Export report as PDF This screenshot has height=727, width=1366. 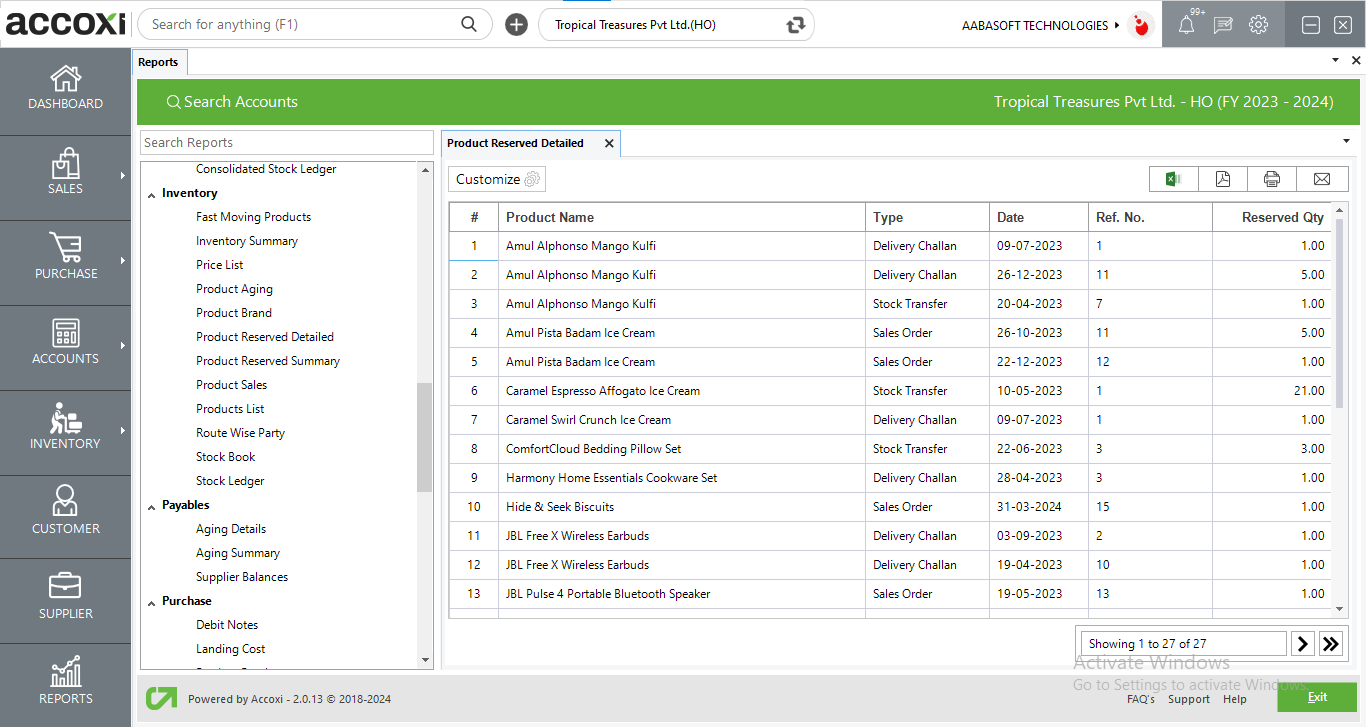pyautogui.click(x=1222, y=179)
